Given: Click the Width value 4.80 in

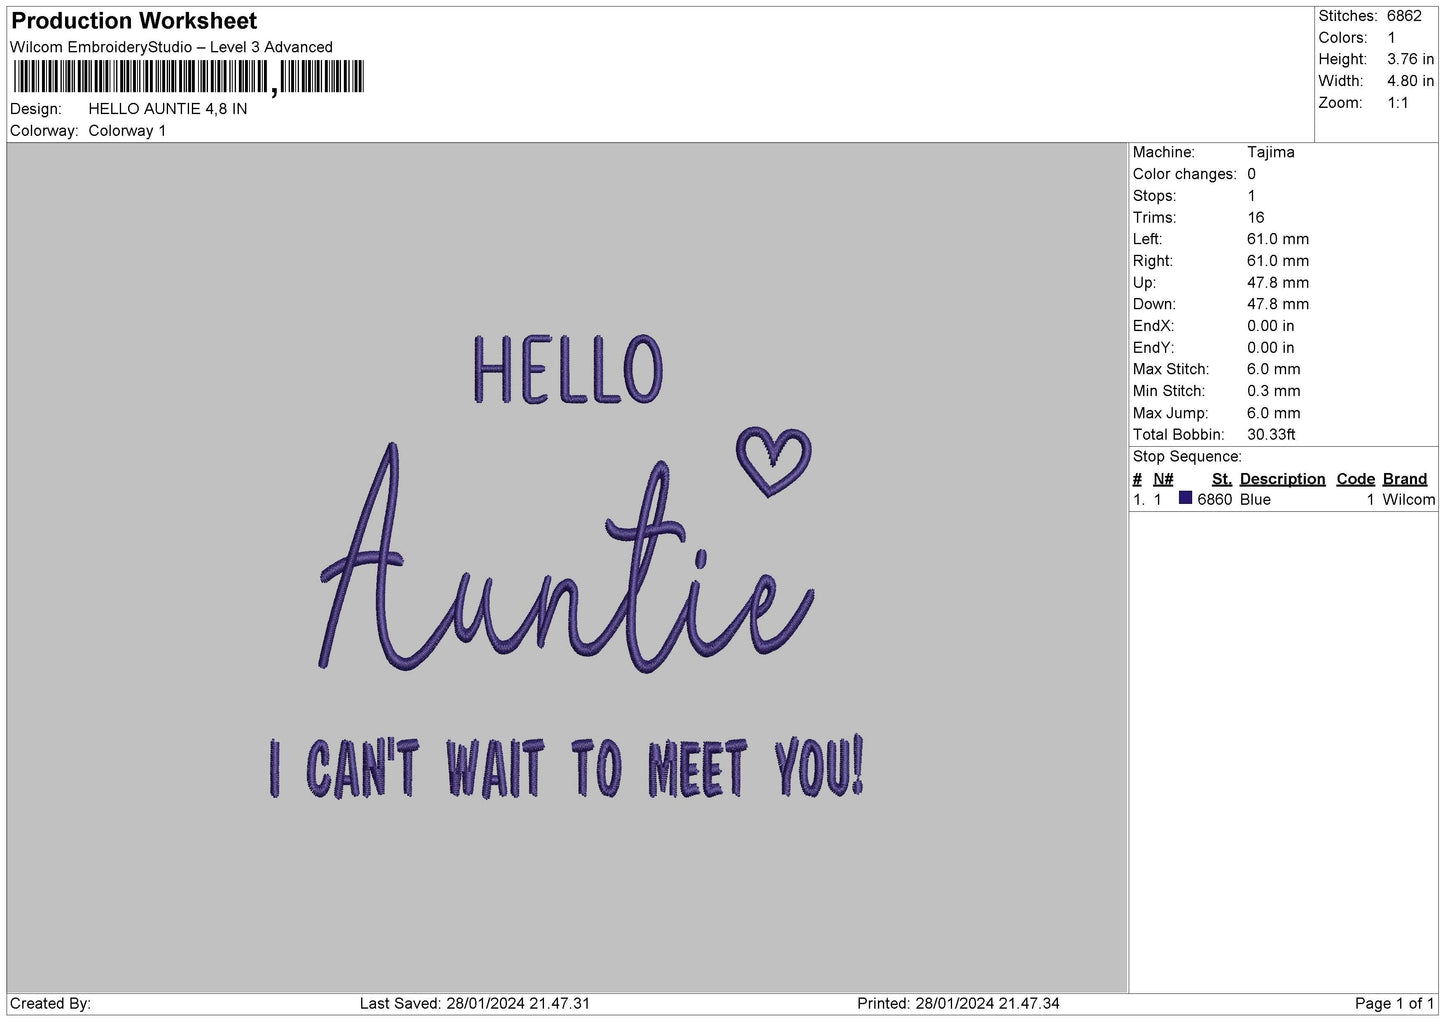Looking at the screenshot, I should 1410,81.
